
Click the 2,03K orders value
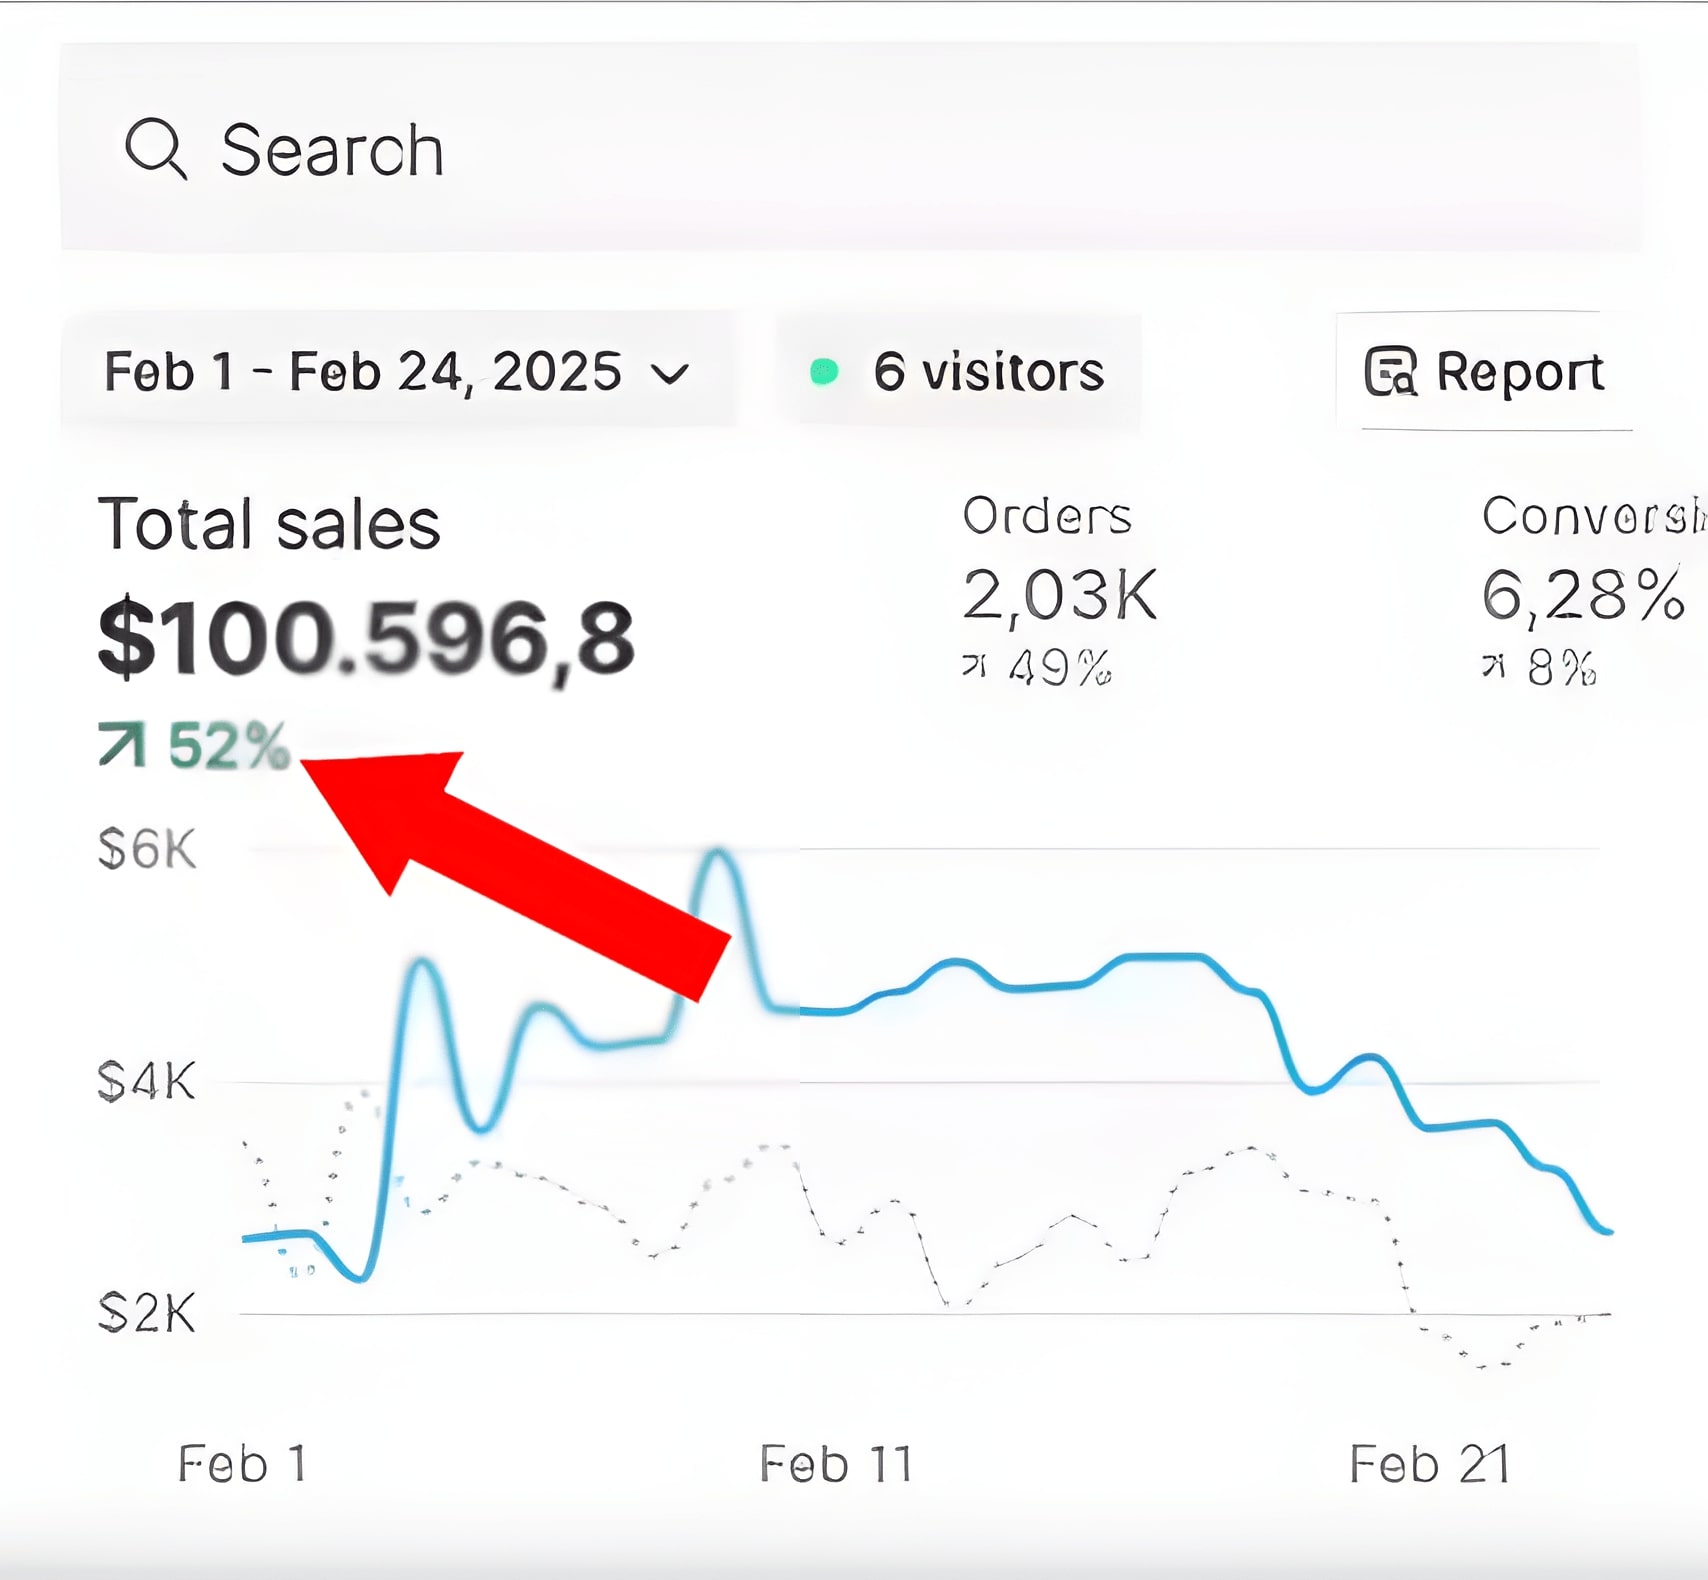pos(1059,596)
